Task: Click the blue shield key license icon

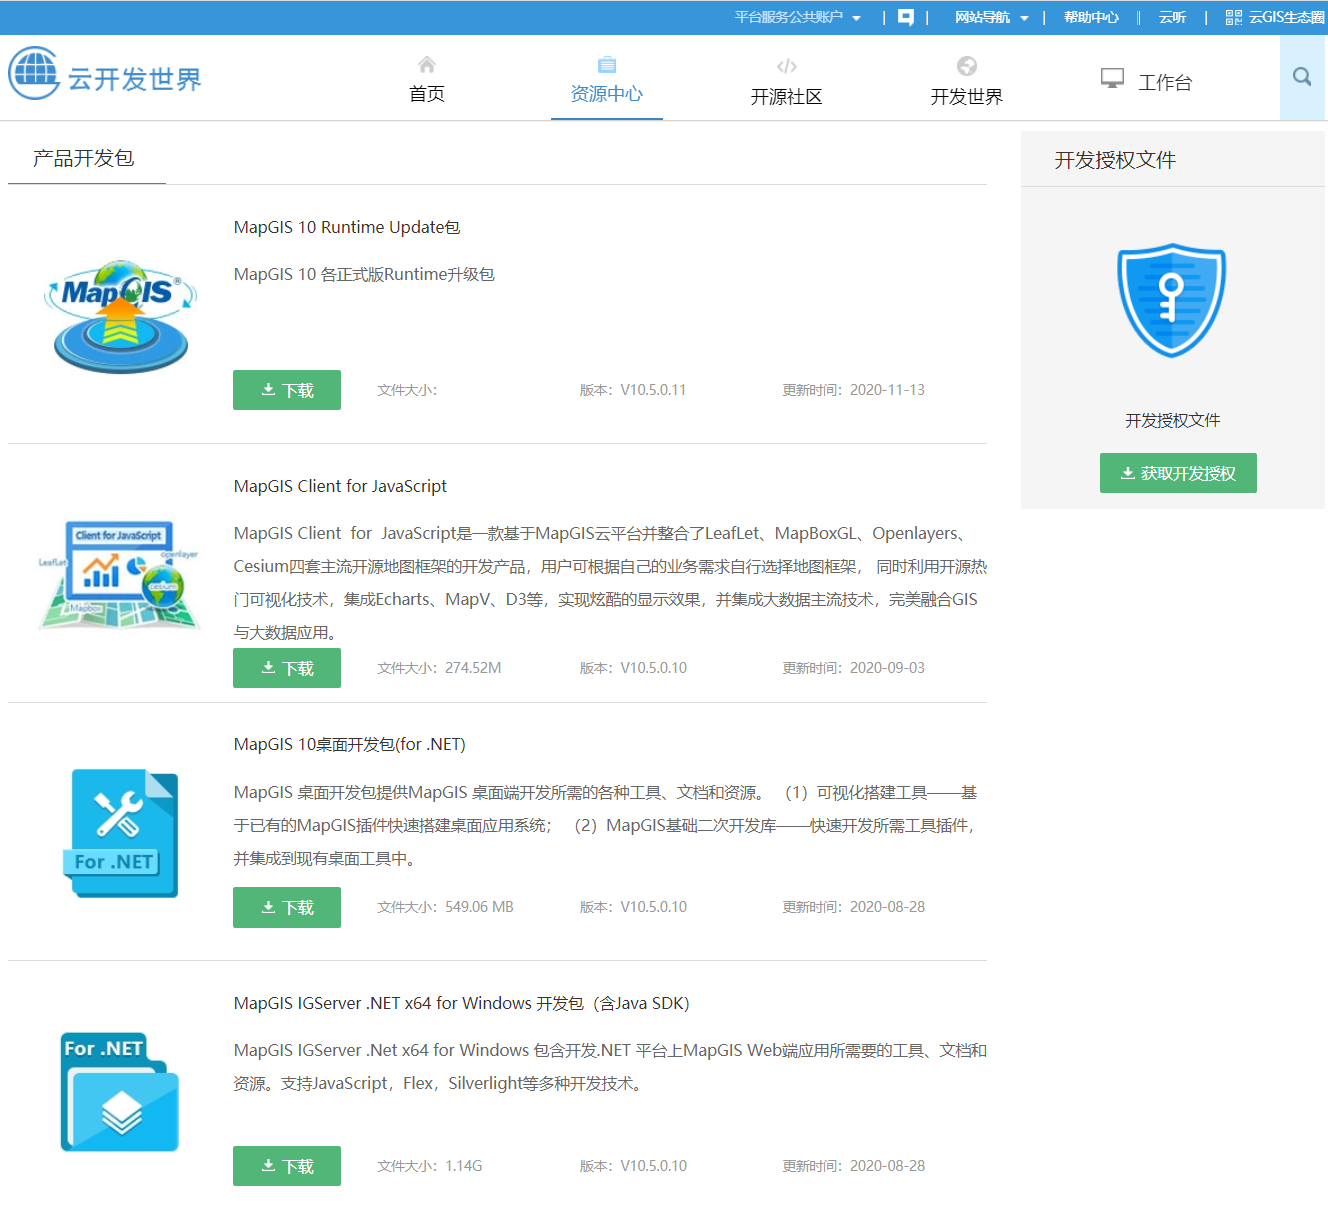Action: (1172, 300)
